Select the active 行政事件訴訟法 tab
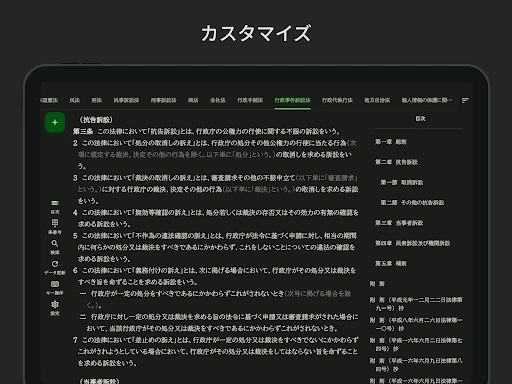This screenshot has width=512, height=384. pos(292,100)
